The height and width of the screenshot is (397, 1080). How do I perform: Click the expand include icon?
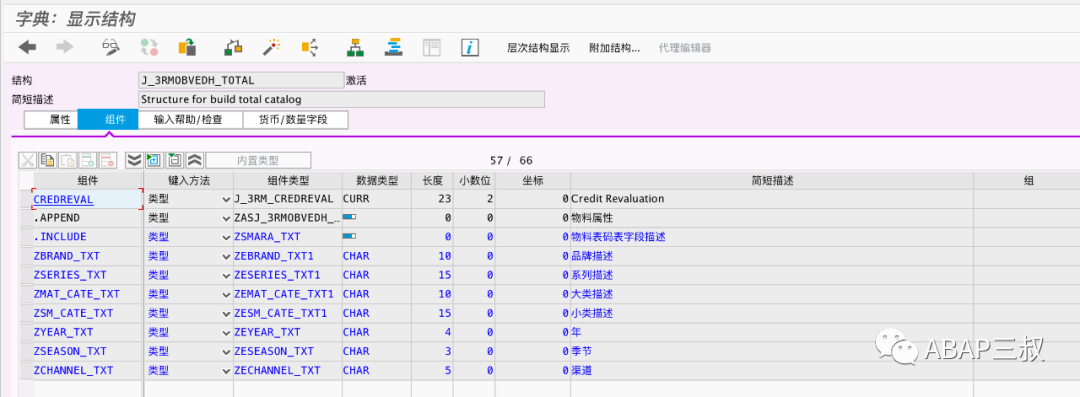coord(154,160)
